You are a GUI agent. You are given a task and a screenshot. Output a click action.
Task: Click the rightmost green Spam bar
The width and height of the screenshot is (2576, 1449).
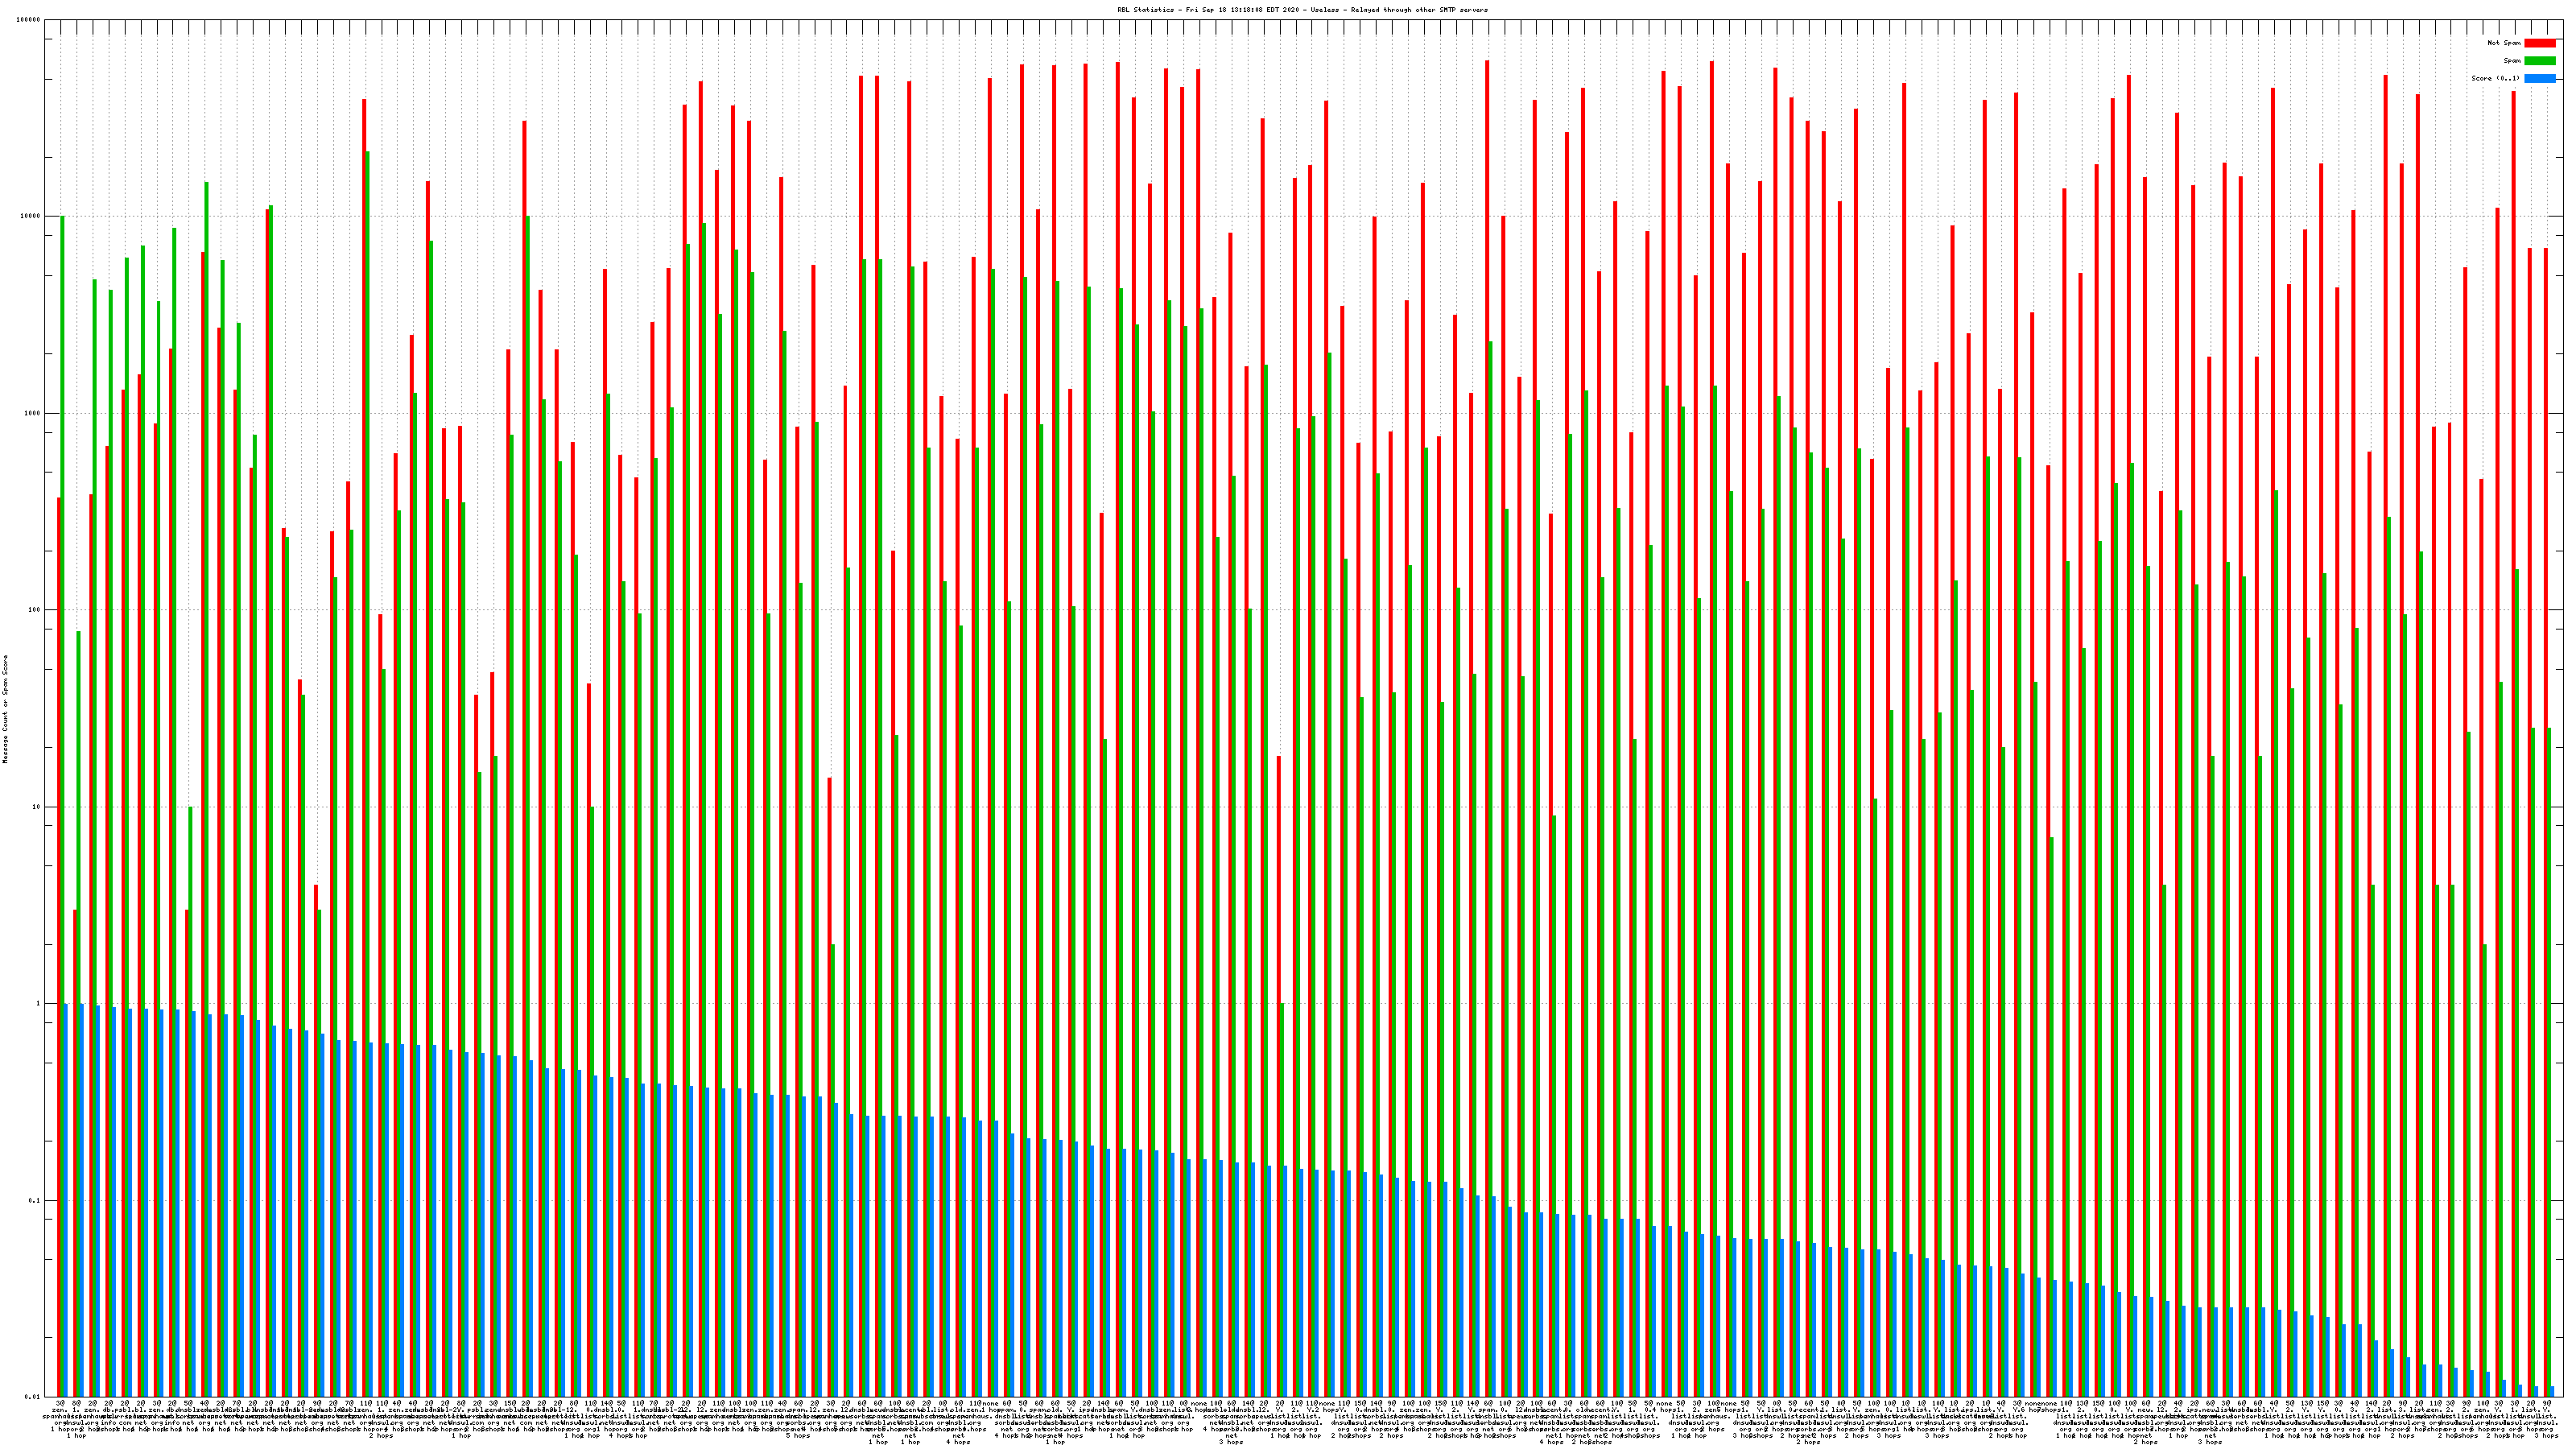[2549, 1050]
